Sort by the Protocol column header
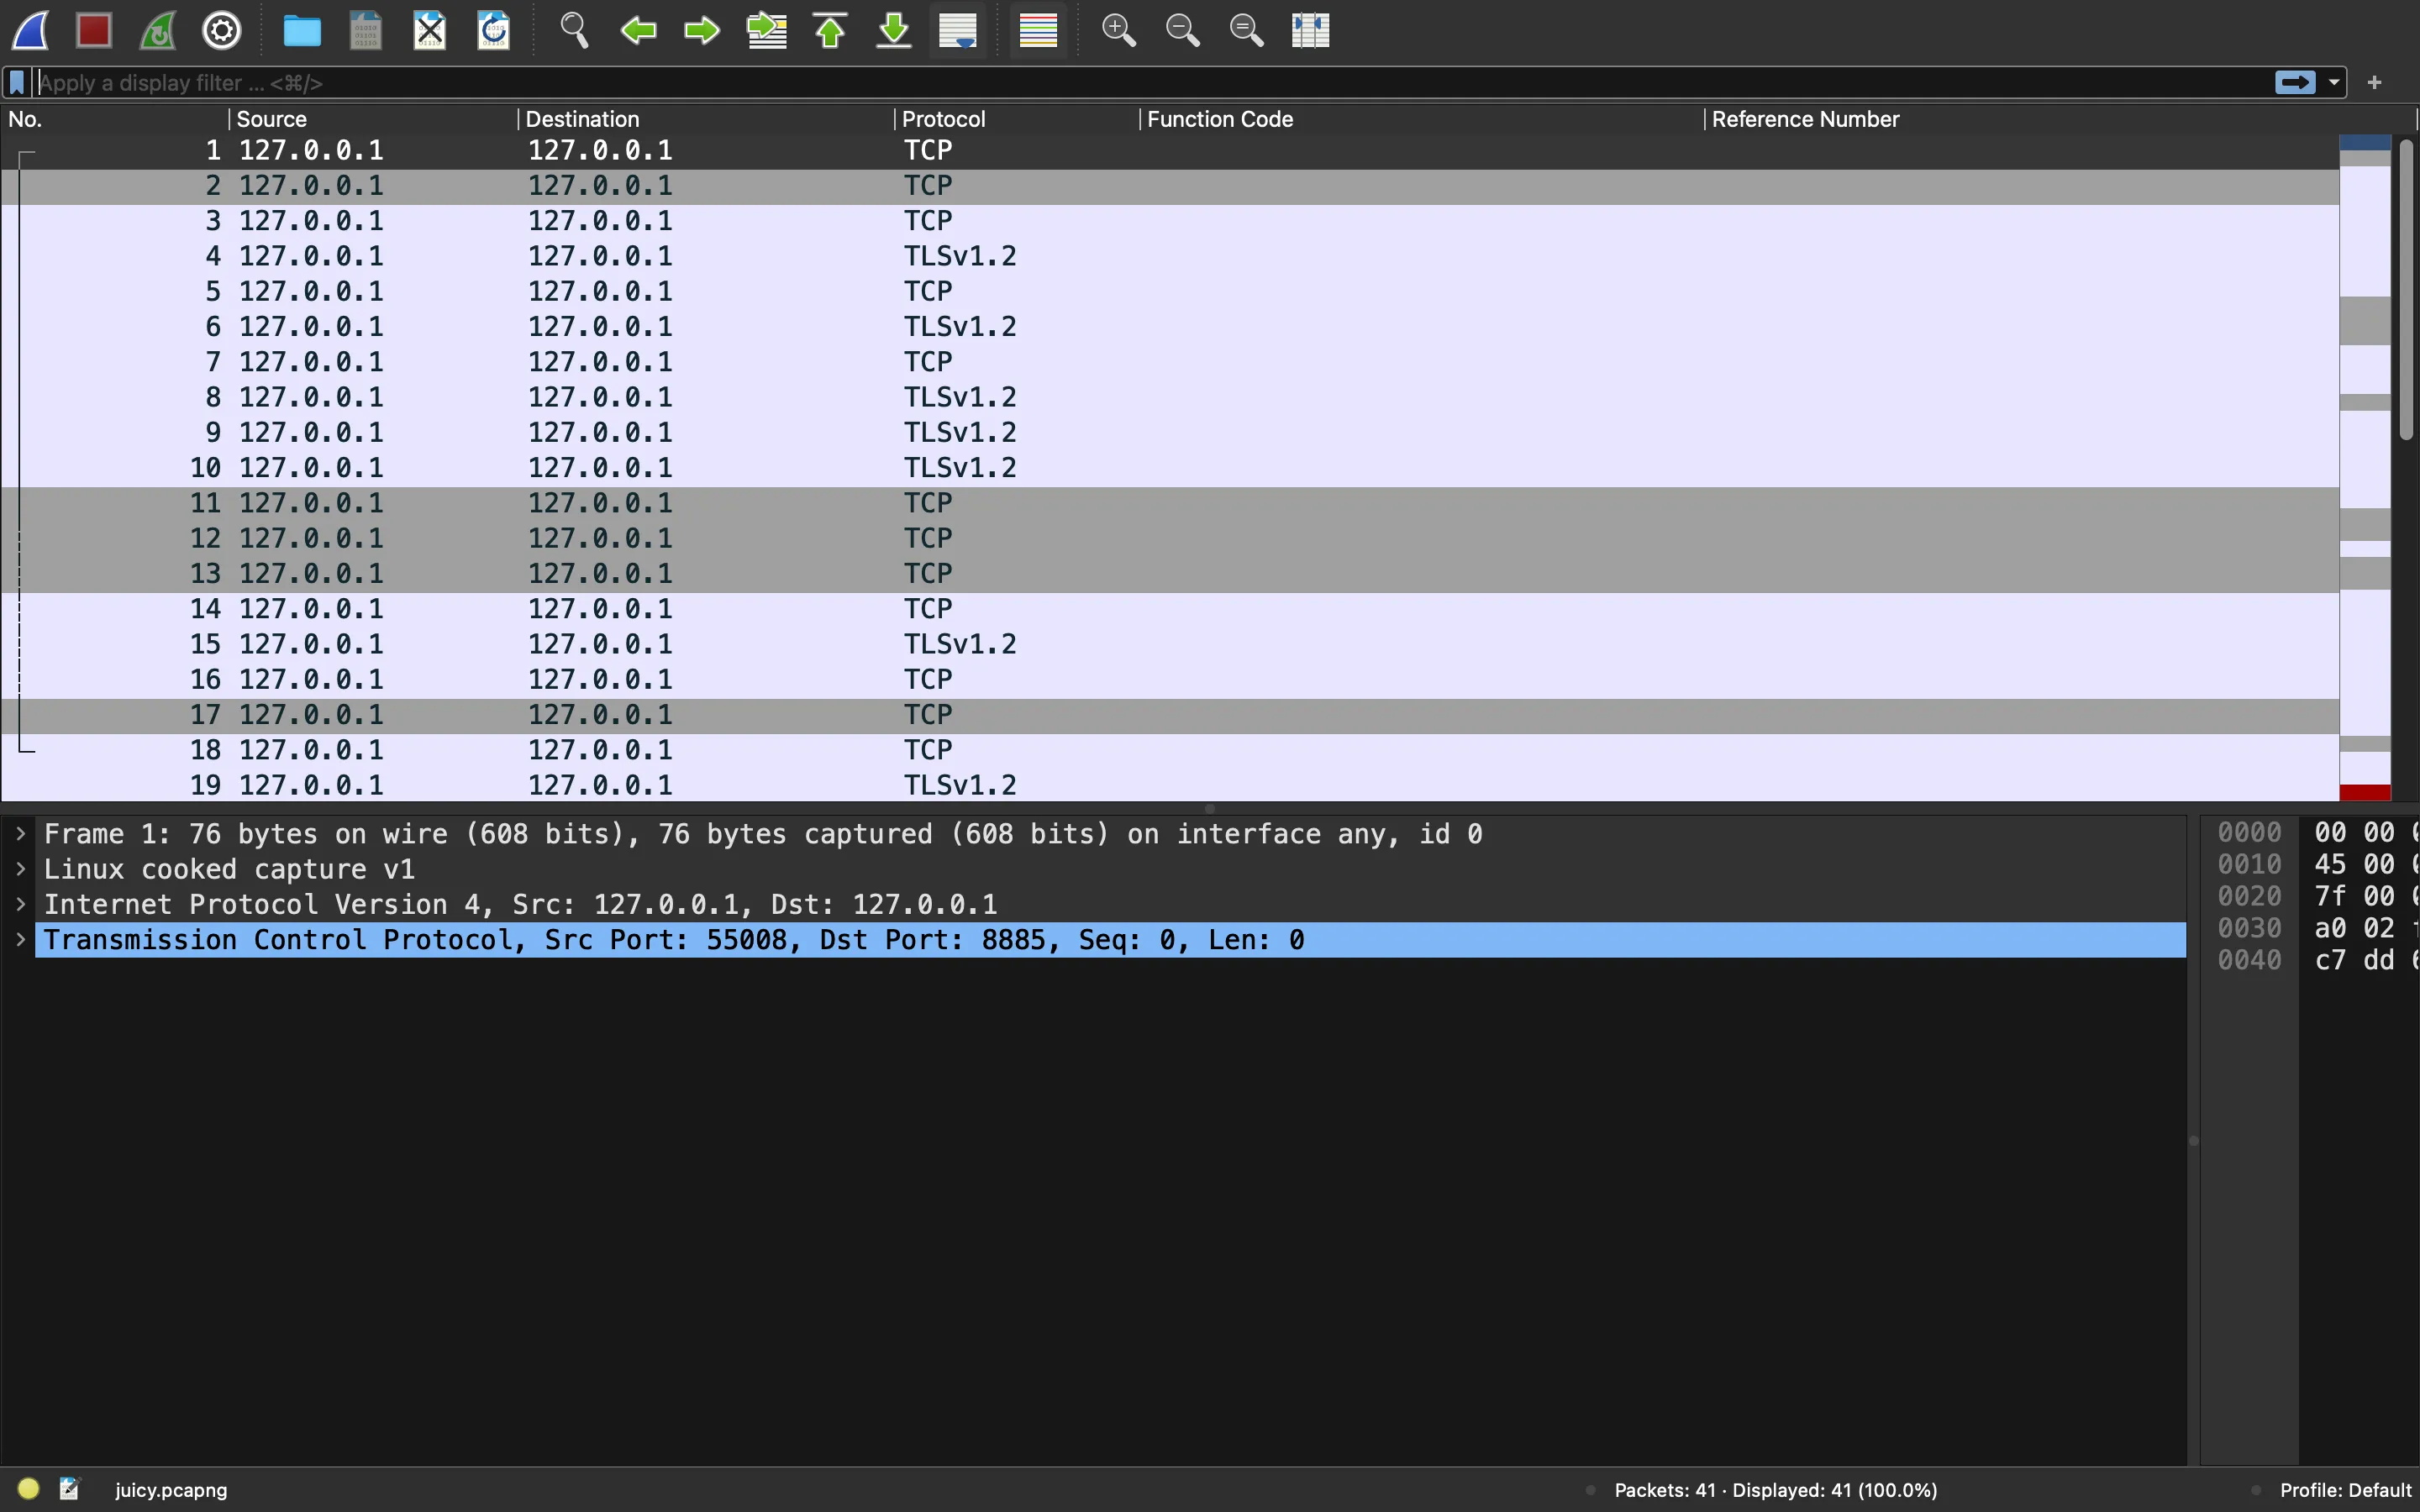This screenshot has width=2420, height=1512. click(x=1017, y=119)
